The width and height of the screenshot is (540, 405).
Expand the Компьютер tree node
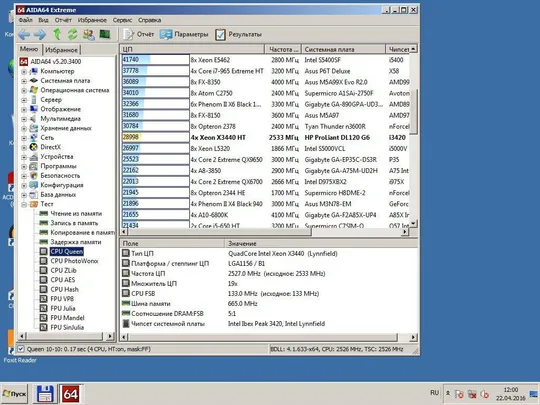(x=24, y=72)
